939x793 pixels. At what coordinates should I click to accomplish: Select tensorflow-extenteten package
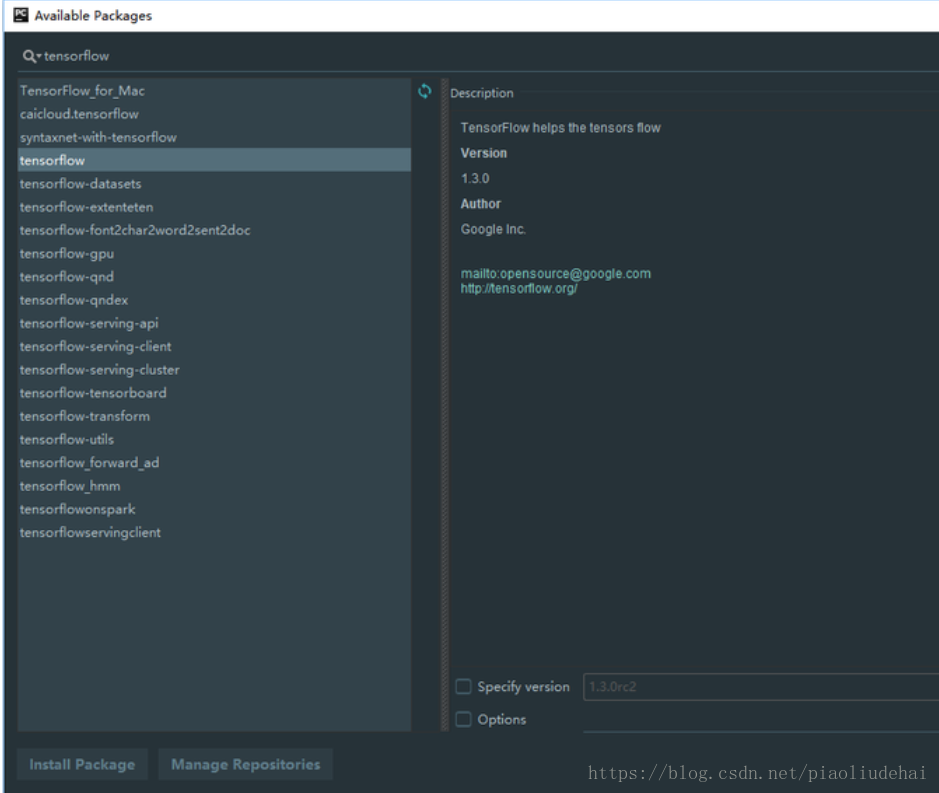[214, 207]
